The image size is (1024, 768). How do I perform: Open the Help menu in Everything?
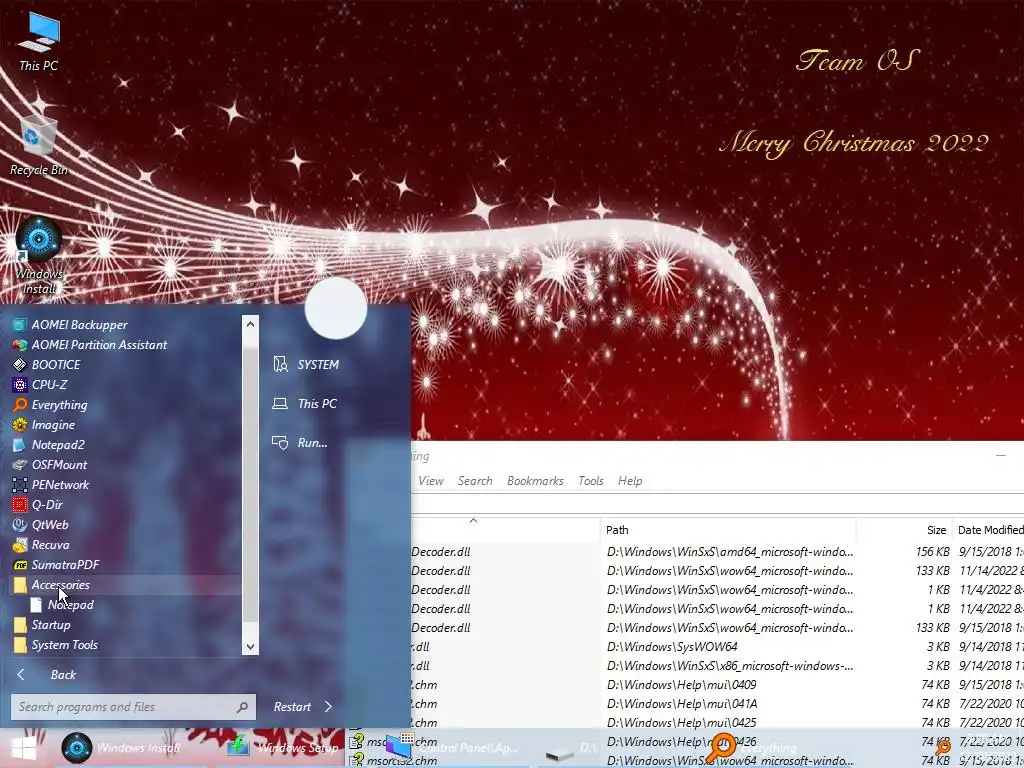click(630, 481)
